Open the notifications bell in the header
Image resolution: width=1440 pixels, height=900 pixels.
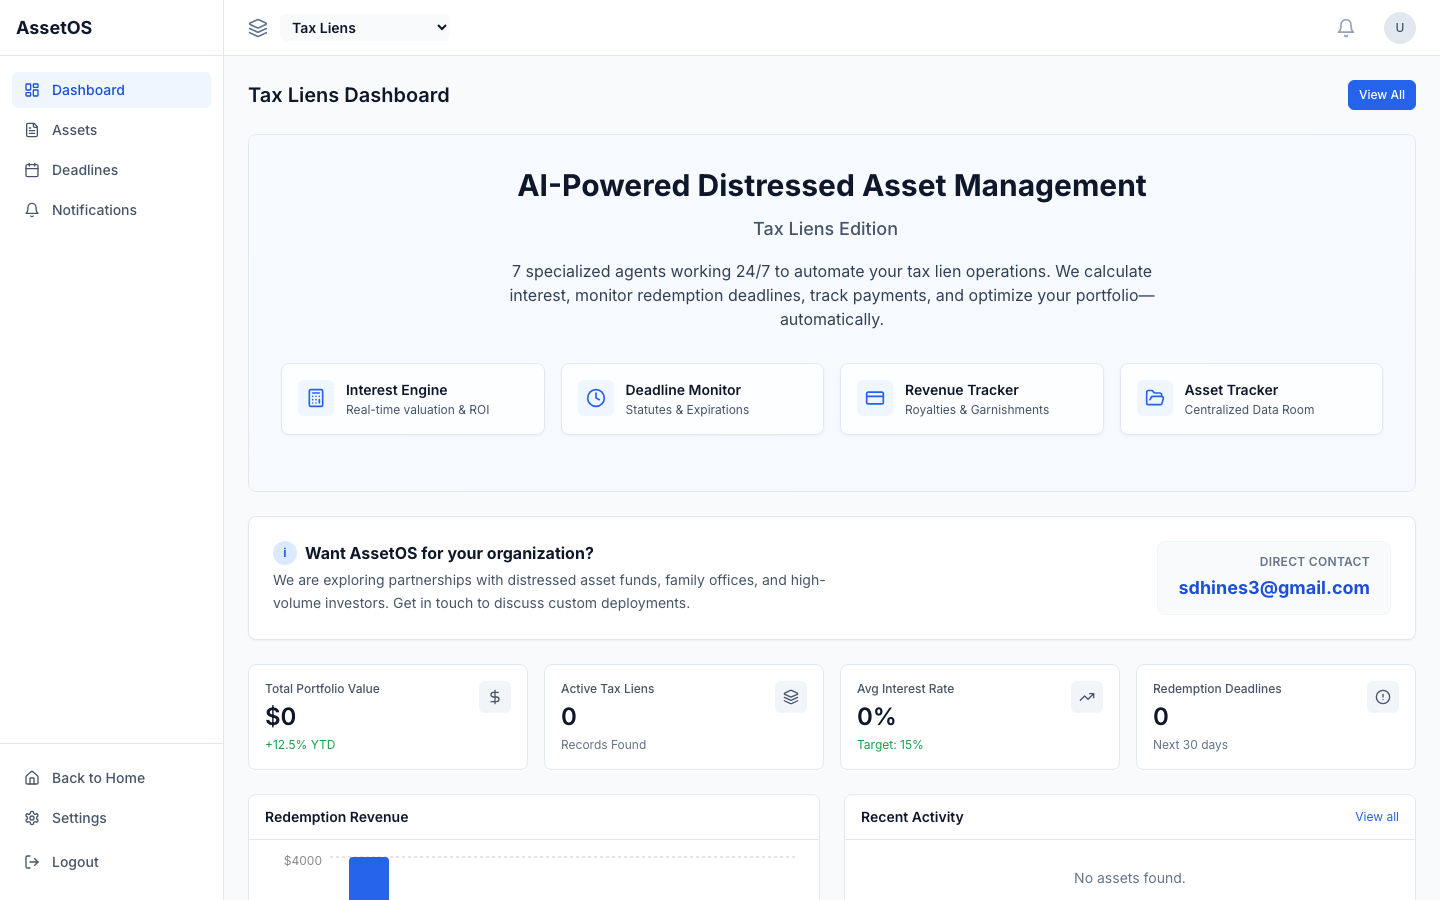point(1346,28)
